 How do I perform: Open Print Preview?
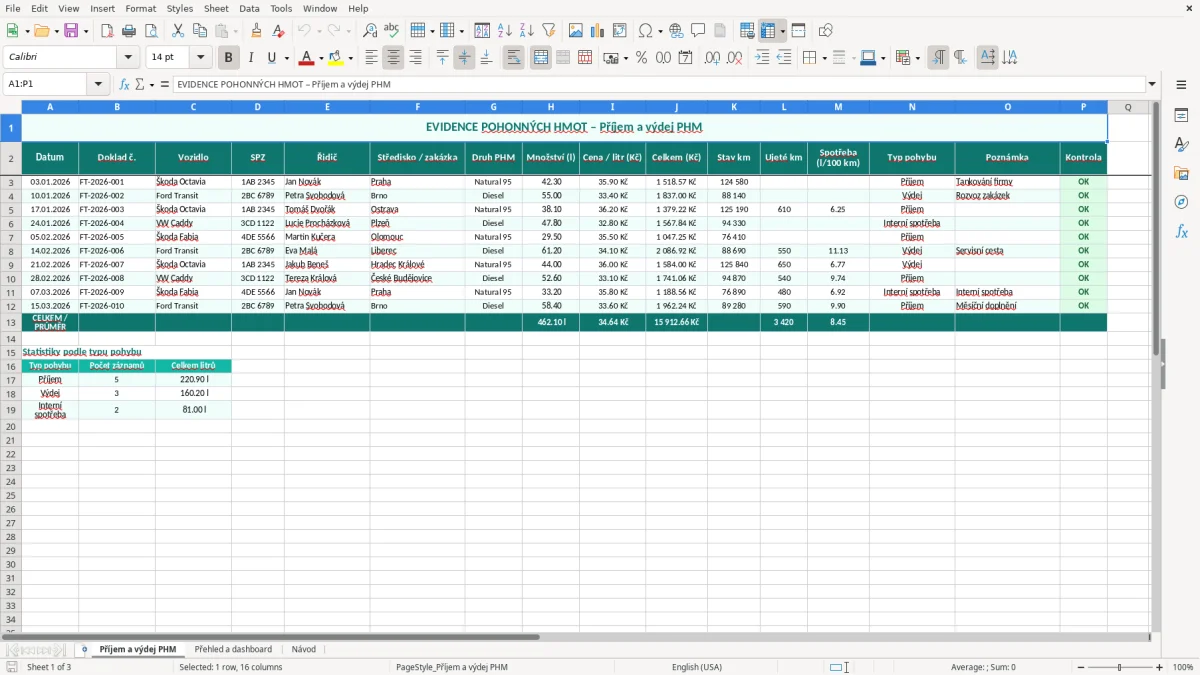[x=151, y=31]
